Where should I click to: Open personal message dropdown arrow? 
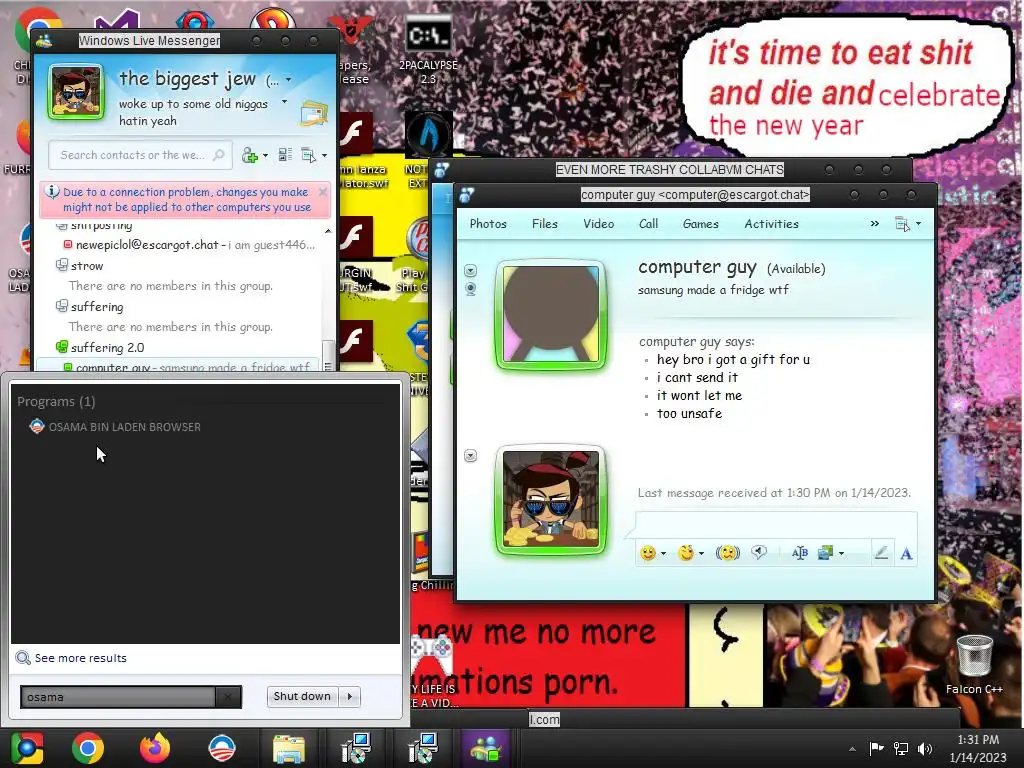(284, 102)
